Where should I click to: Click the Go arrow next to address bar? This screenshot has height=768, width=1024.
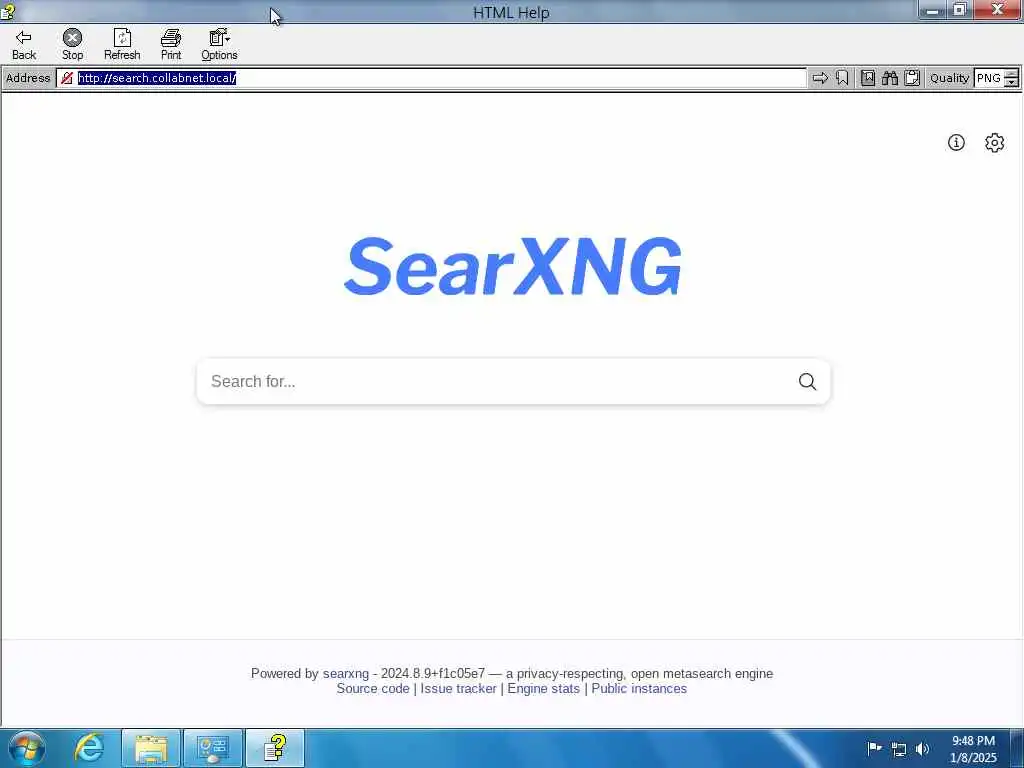point(820,78)
